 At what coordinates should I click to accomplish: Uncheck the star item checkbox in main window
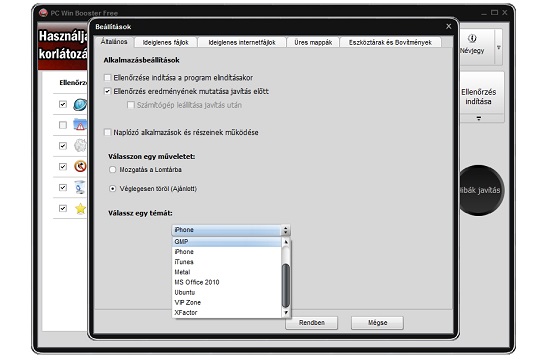63,208
